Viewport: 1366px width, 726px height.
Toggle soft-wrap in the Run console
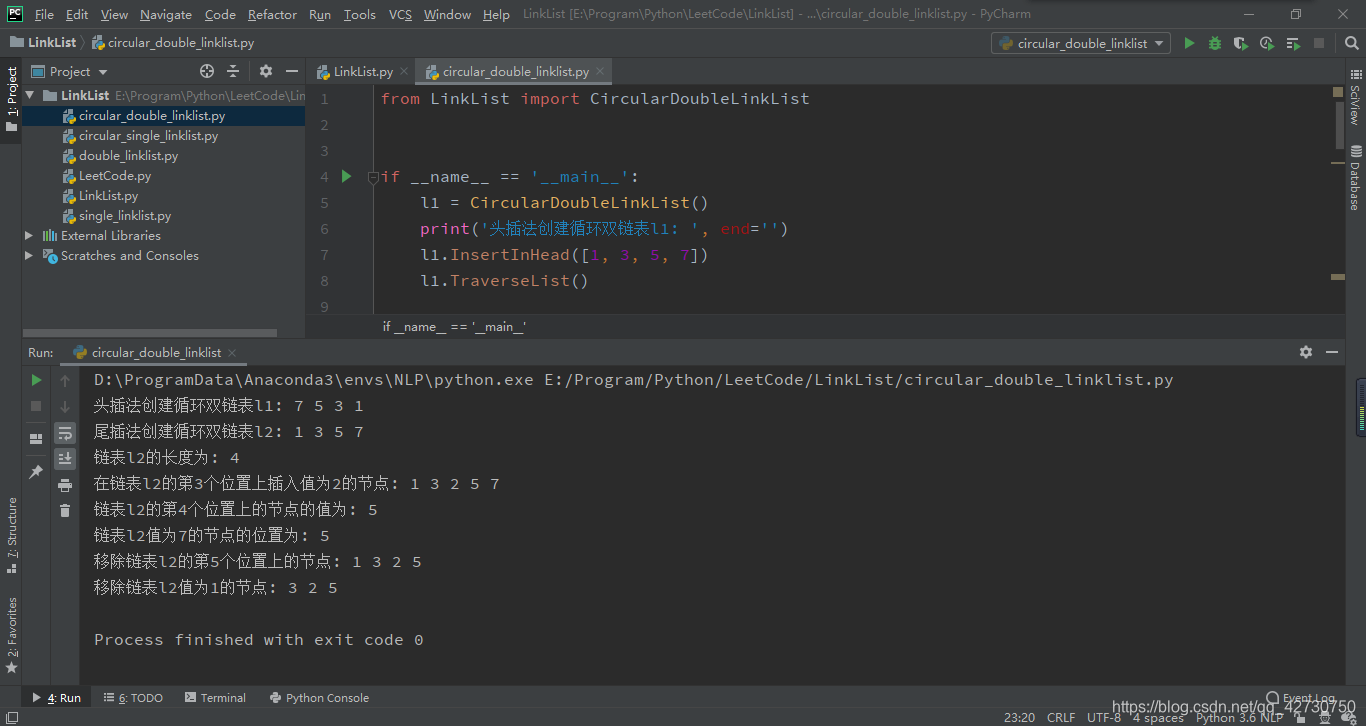tap(65, 433)
